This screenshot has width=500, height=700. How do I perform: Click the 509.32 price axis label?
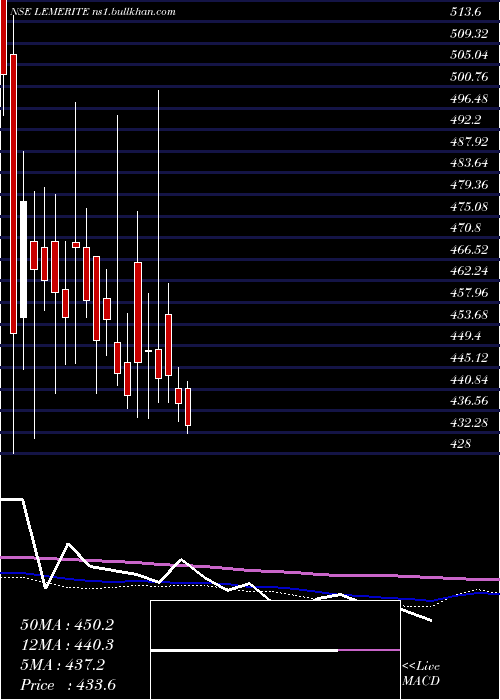coord(469,33)
